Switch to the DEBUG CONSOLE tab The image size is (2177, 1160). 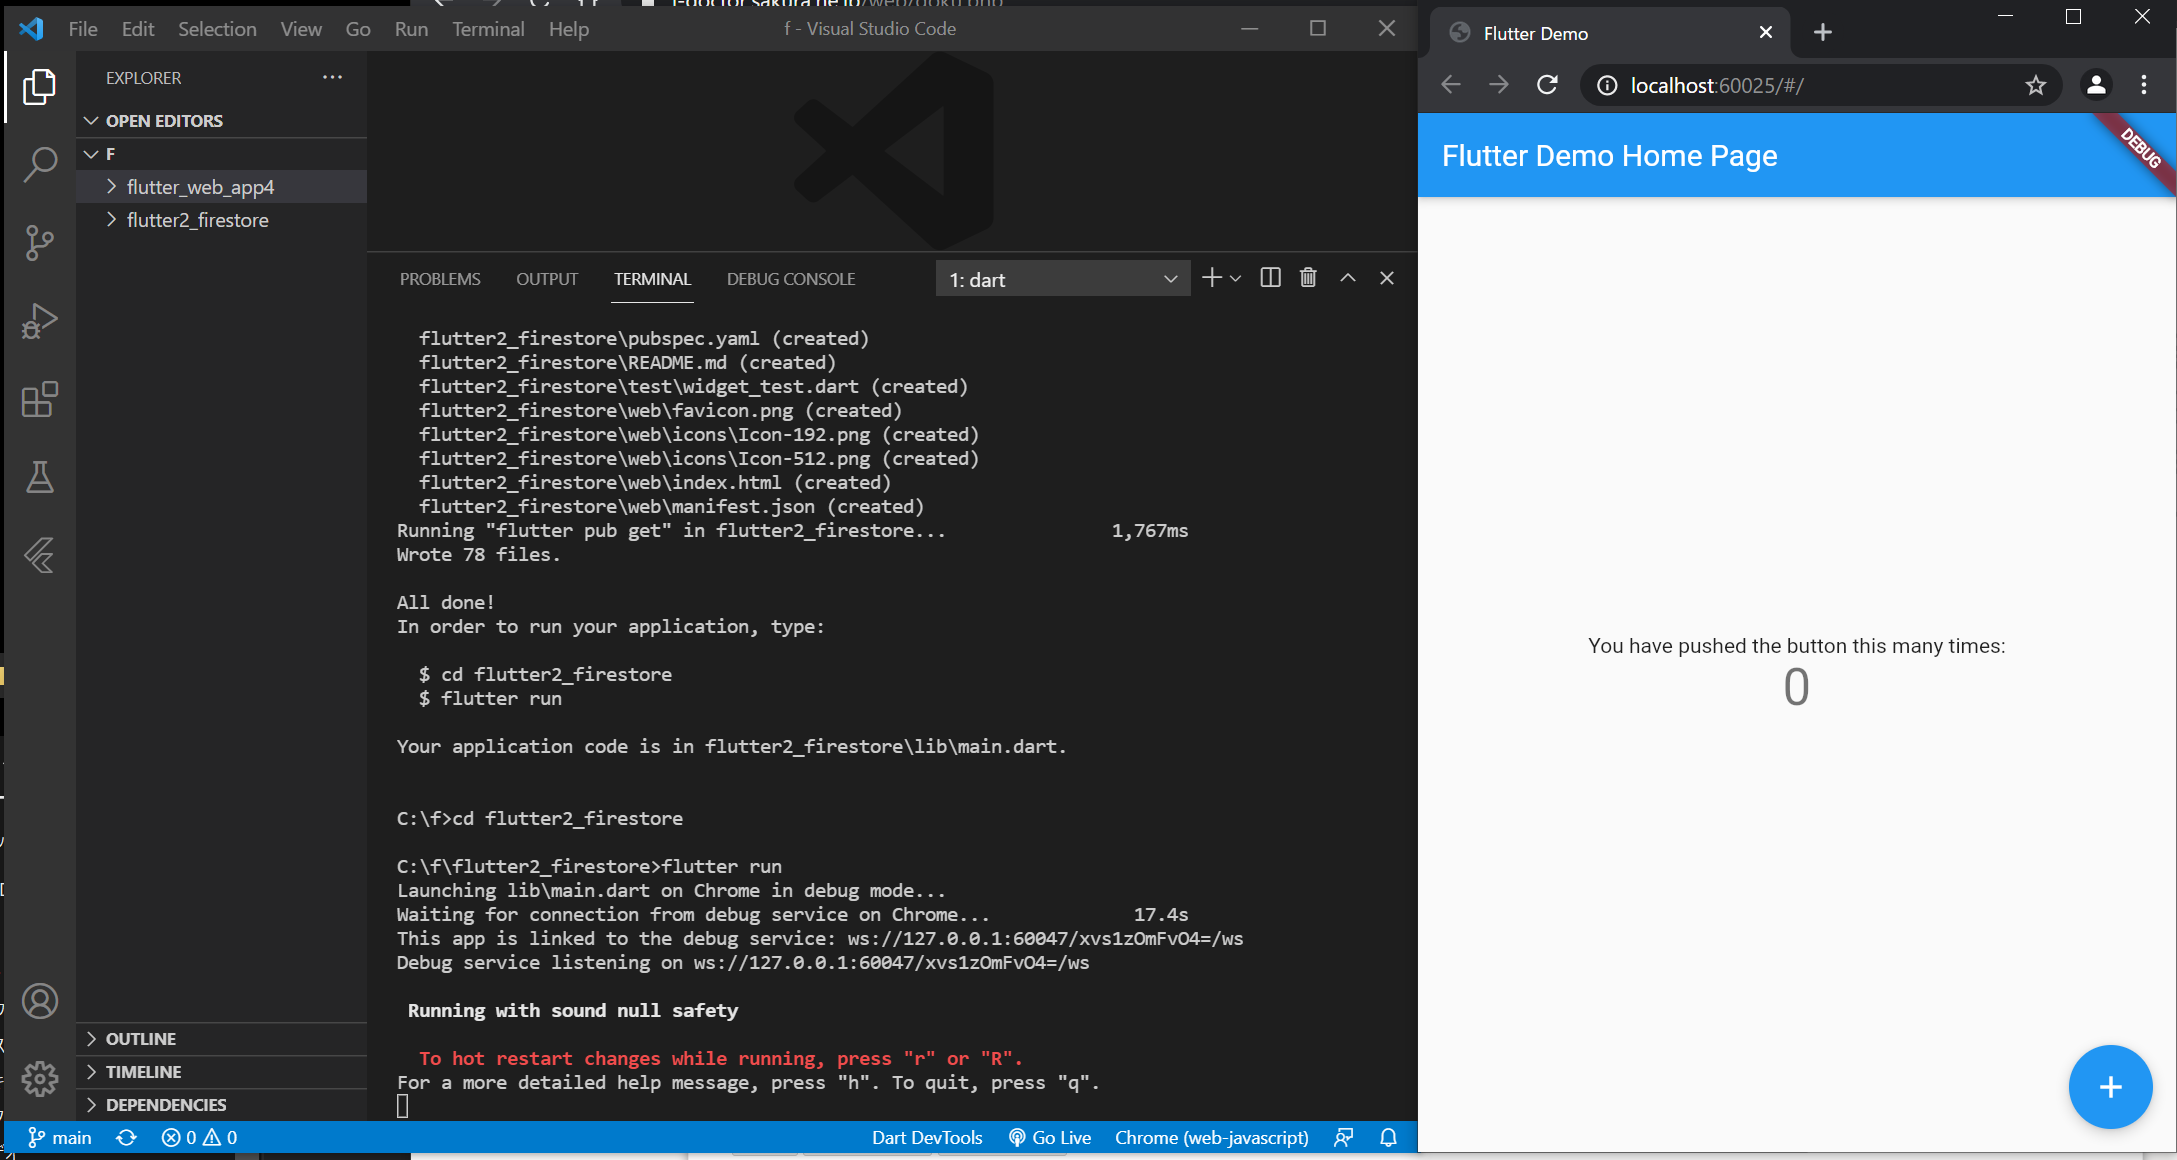790,279
